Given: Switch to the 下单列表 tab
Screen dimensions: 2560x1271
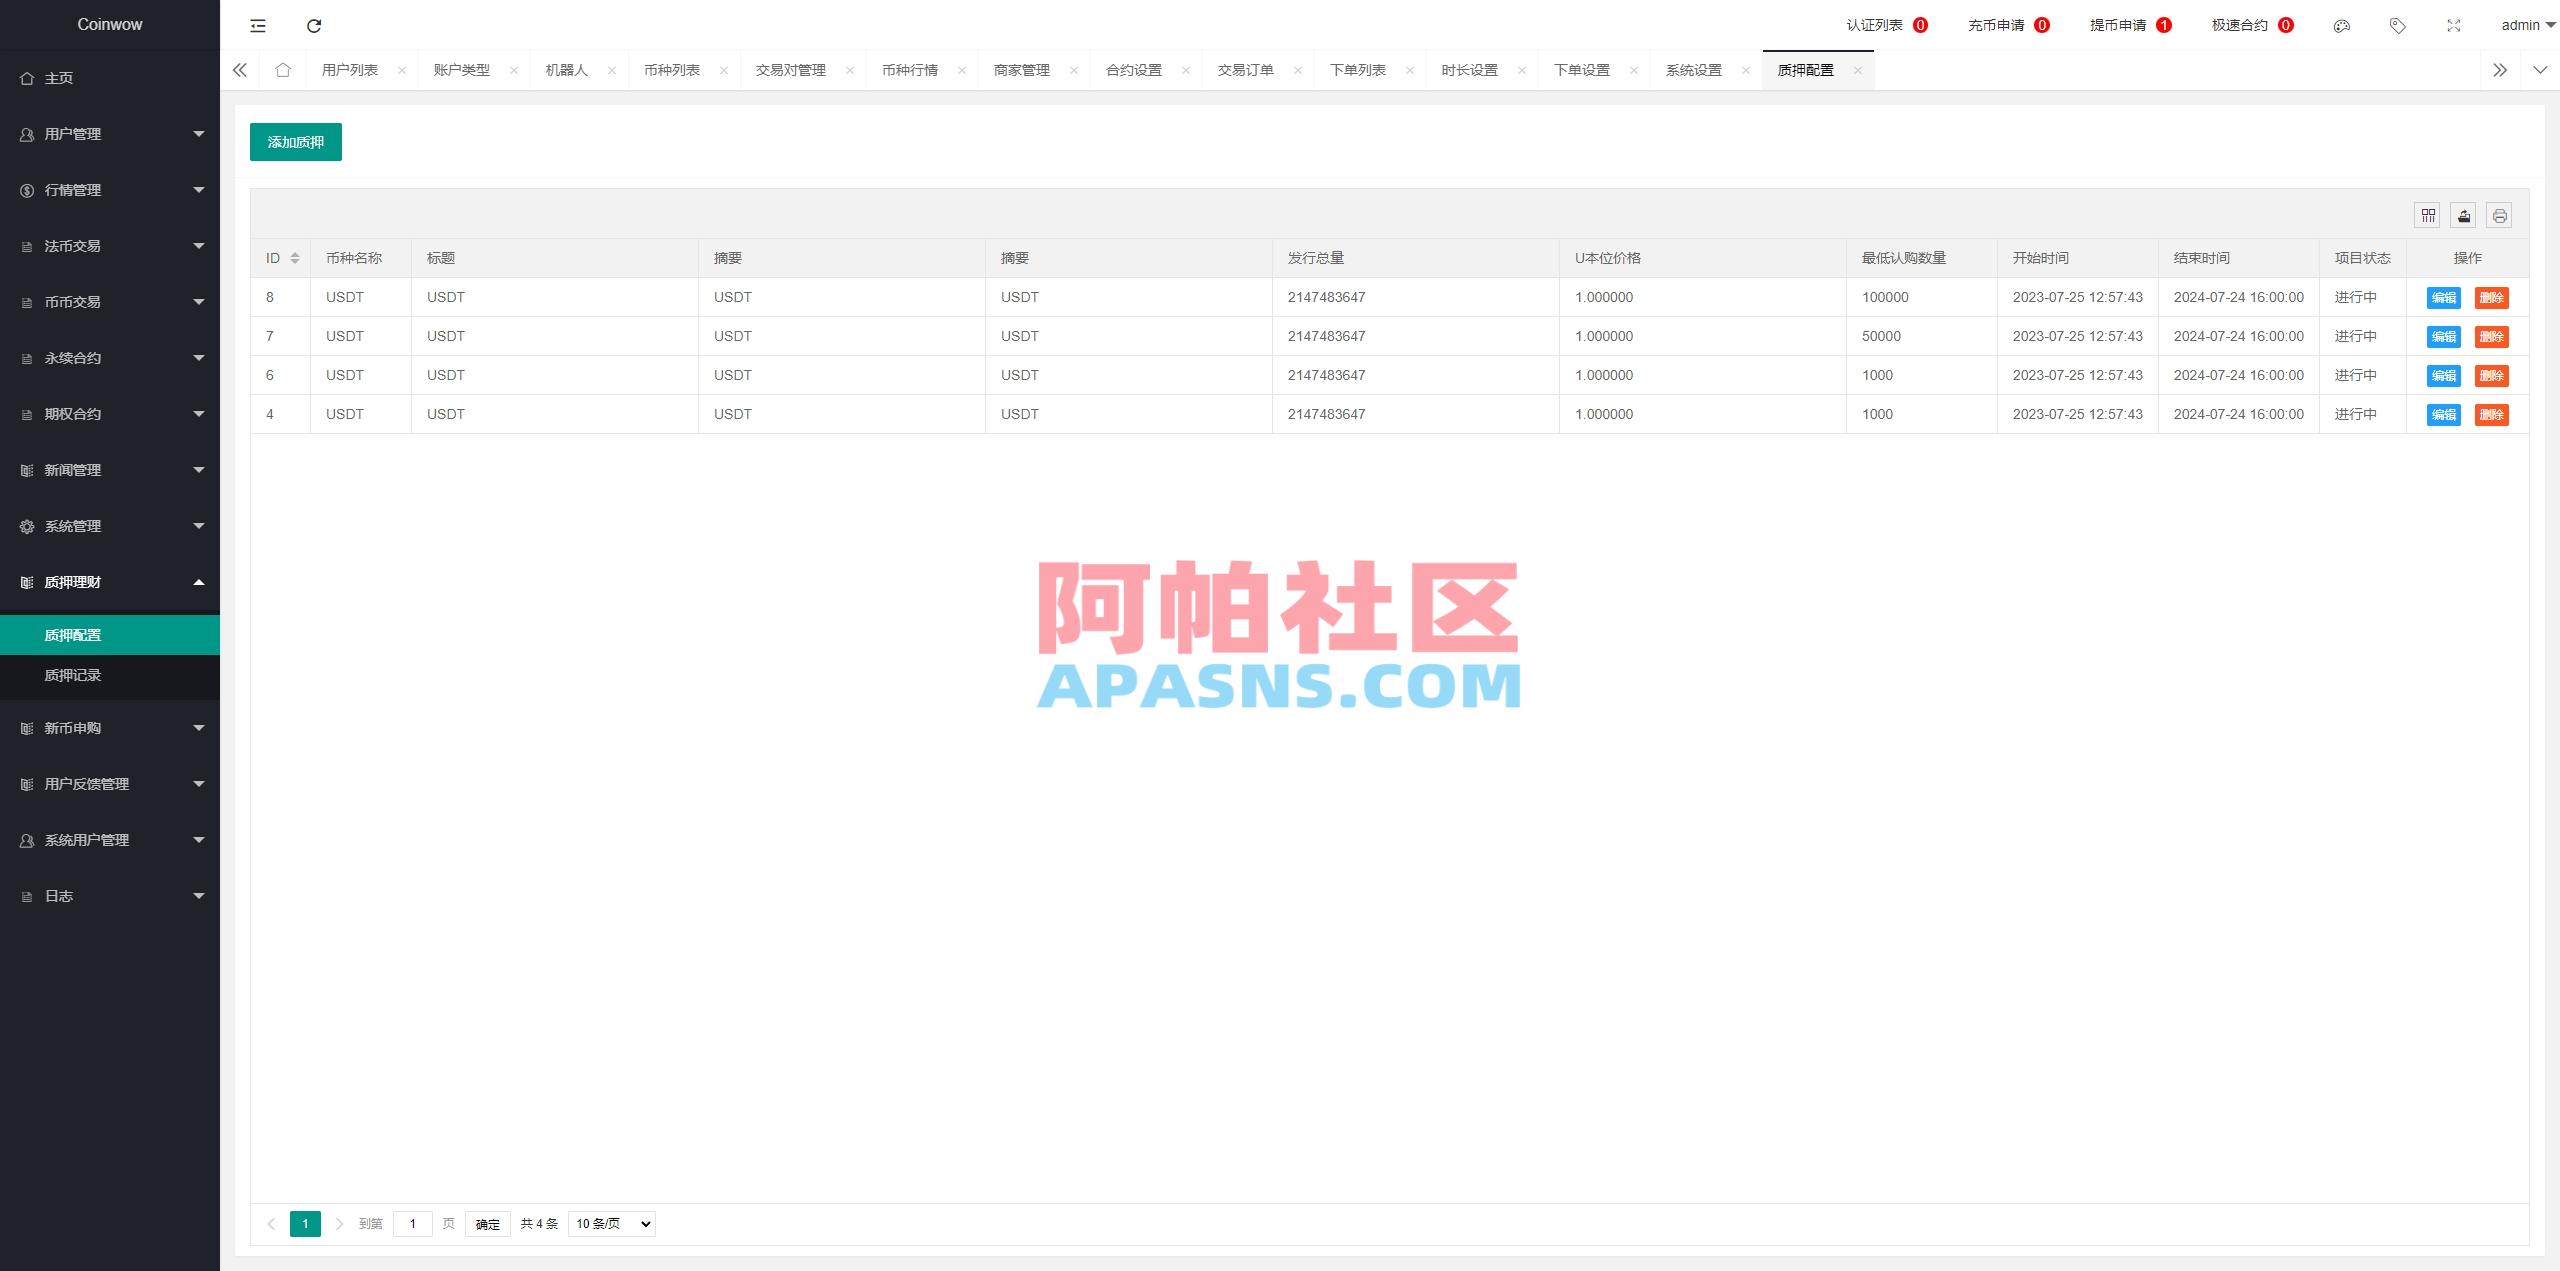Looking at the screenshot, I should coord(1358,70).
